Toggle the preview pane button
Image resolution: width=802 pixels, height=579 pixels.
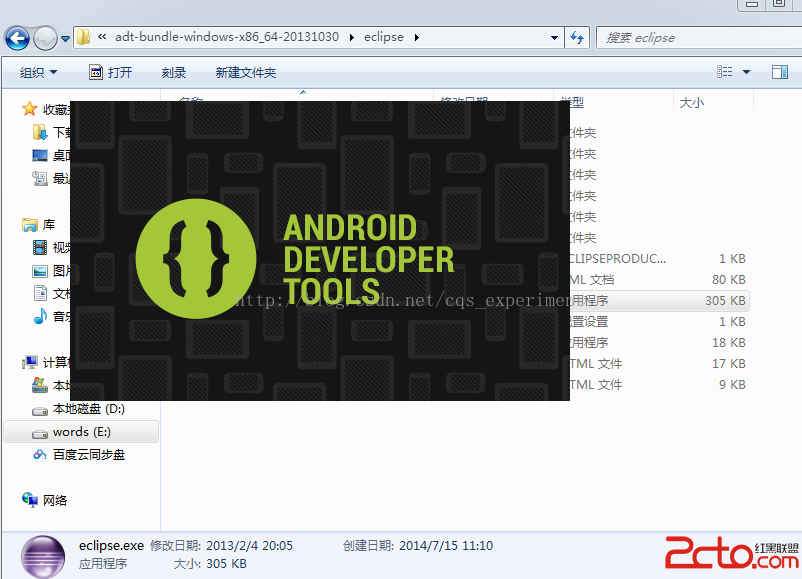tap(779, 72)
